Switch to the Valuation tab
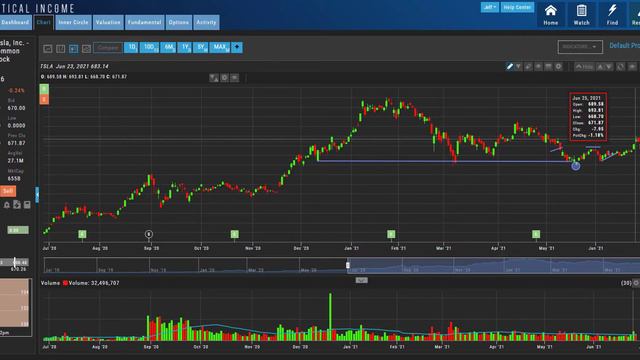Image resolution: width=640 pixels, height=360 pixels. pyautogui.click(x=108, y=22)
